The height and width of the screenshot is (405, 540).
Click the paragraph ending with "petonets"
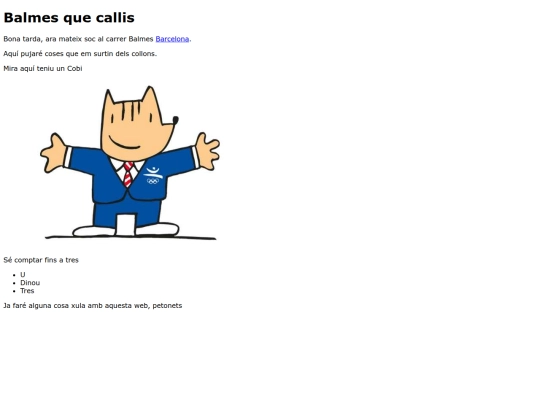coord(93,305)
